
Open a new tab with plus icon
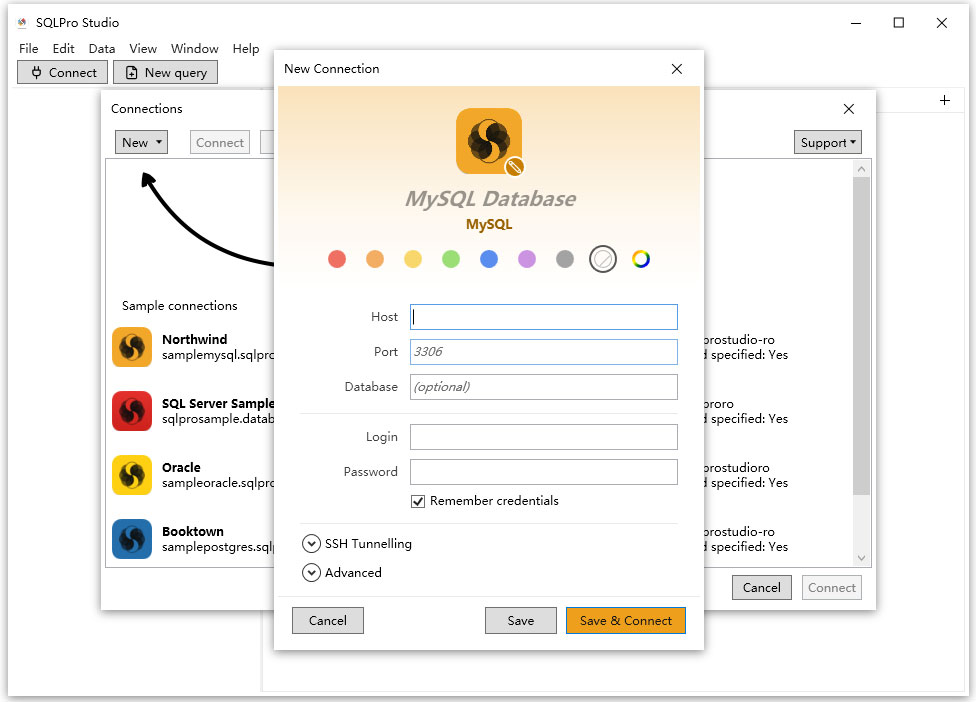click(945, 100)
